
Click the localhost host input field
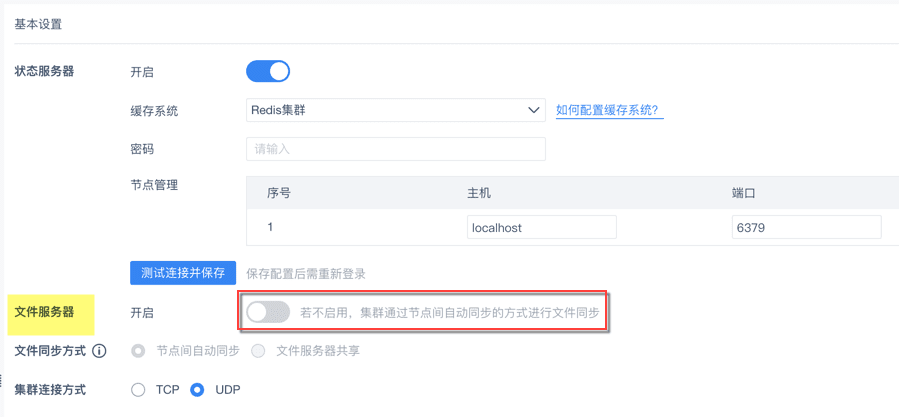point(541,227)
